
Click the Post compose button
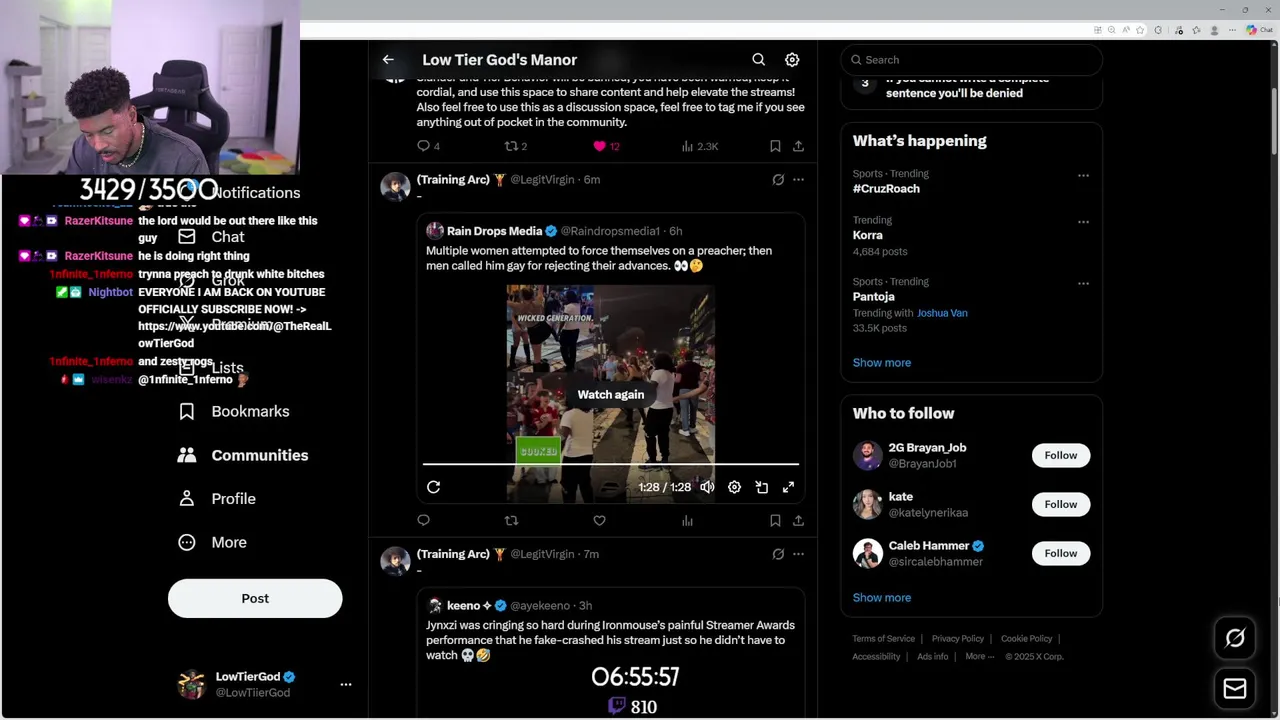click(x=255, y=598)
